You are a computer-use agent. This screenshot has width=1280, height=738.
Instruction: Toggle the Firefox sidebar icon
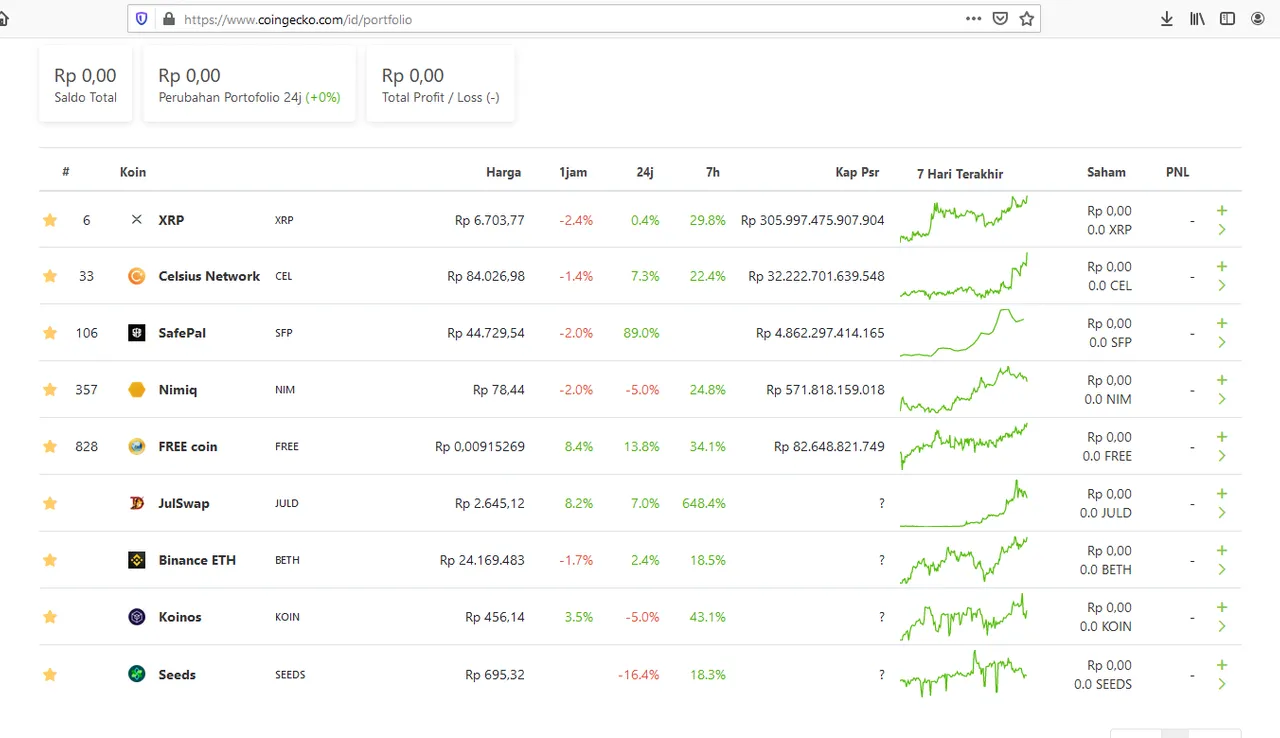point(1227,19)
